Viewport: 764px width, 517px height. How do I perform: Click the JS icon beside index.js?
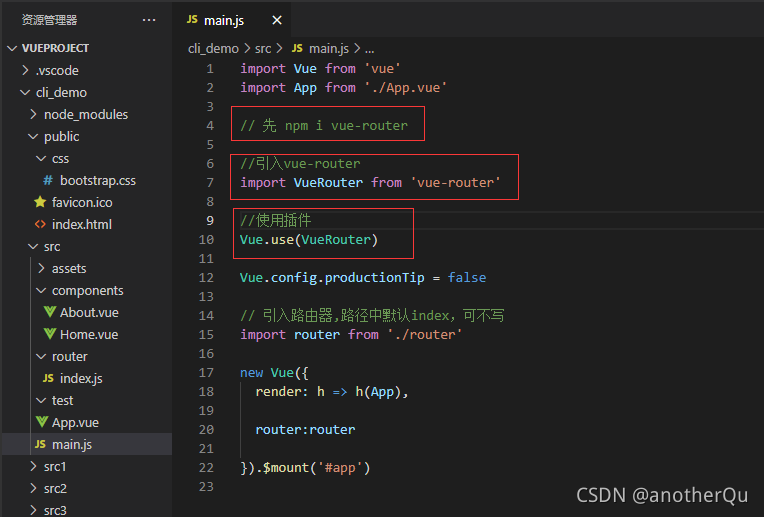[x=48, y=378]
